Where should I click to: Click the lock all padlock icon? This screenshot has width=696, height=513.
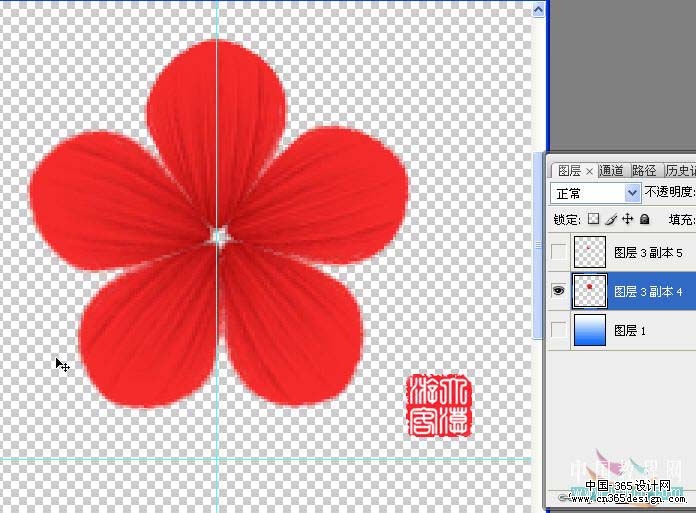click(645, 219)
